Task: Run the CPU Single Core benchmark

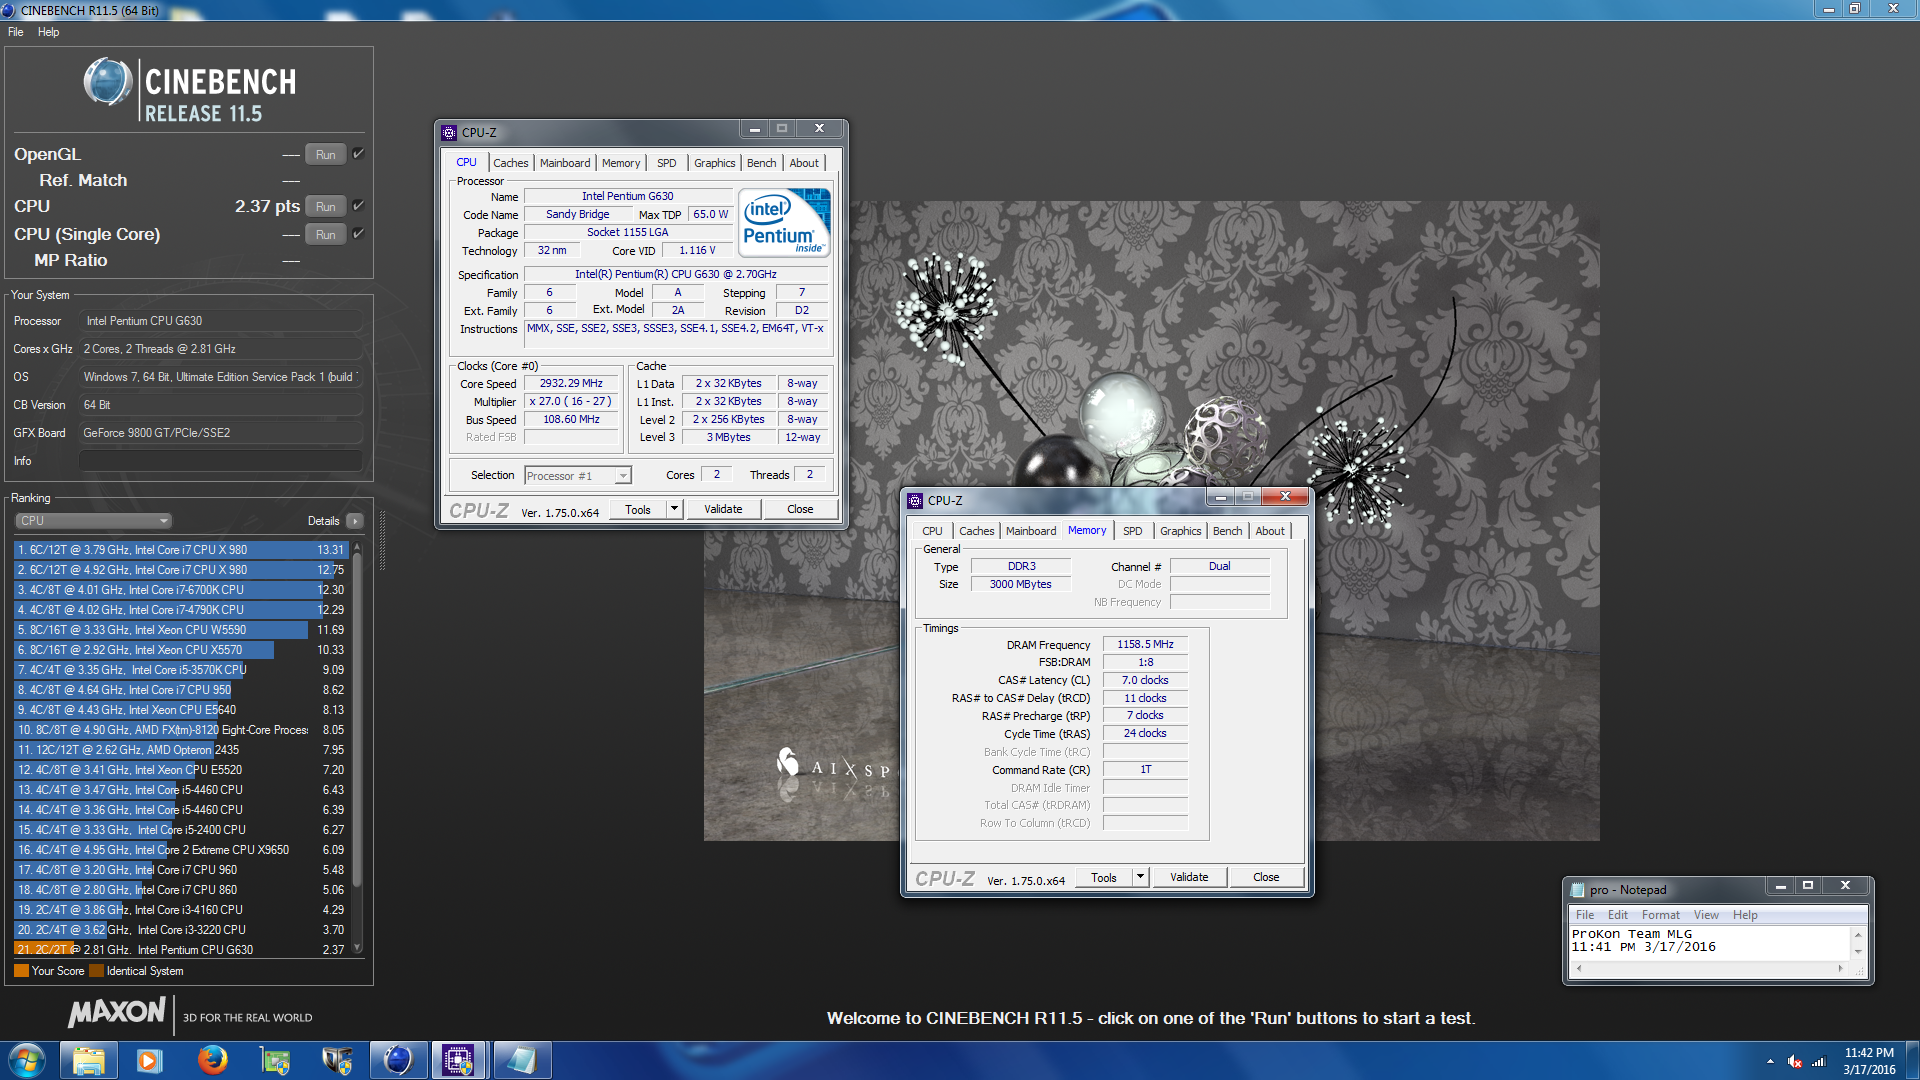Action: 326,235
